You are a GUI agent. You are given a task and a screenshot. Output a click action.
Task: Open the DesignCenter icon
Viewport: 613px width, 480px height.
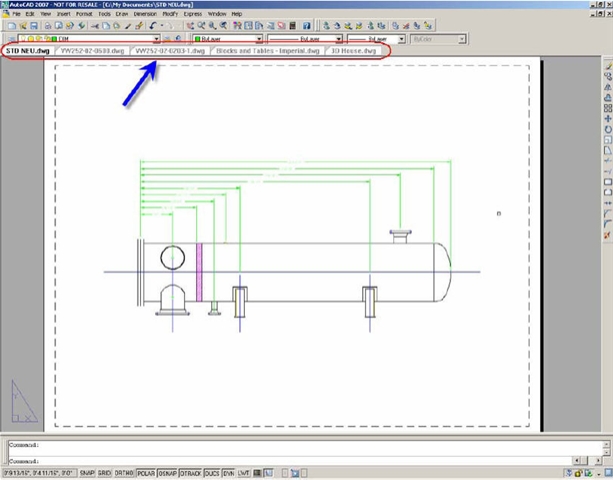248,26
